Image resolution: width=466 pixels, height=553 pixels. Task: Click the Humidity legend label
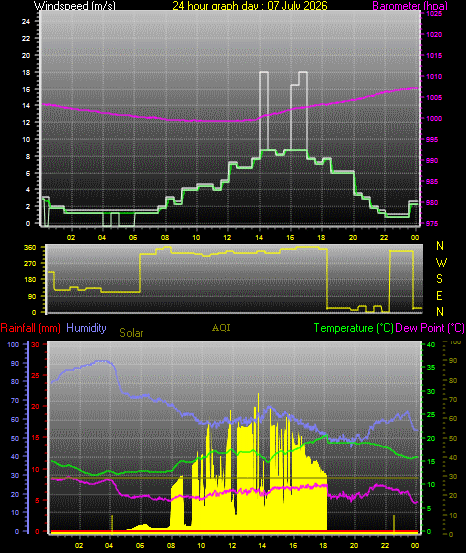pyautogui.click(x=86, y=328)
